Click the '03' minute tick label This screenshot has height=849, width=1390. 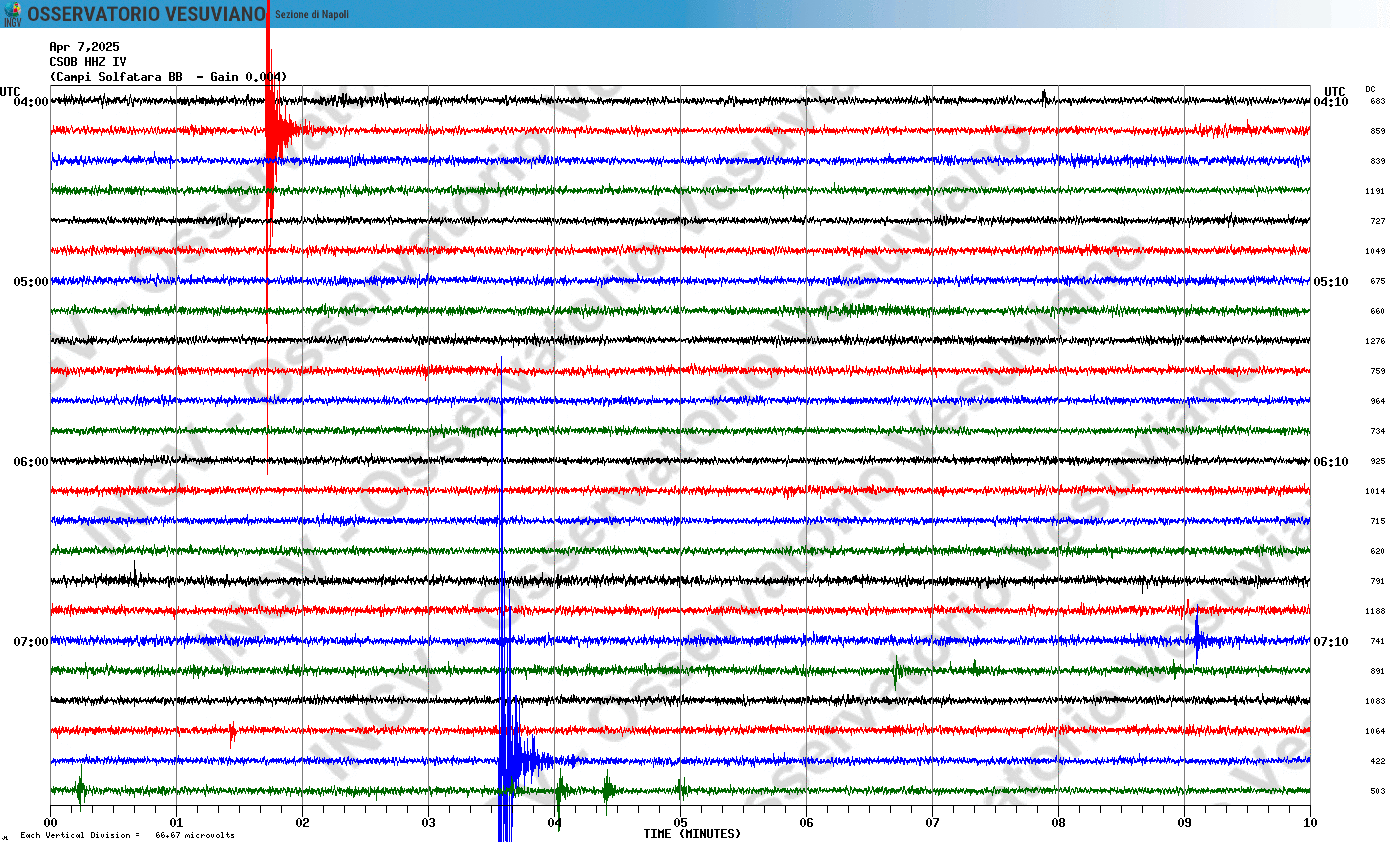pyautogui.click(x=429, y=823)
